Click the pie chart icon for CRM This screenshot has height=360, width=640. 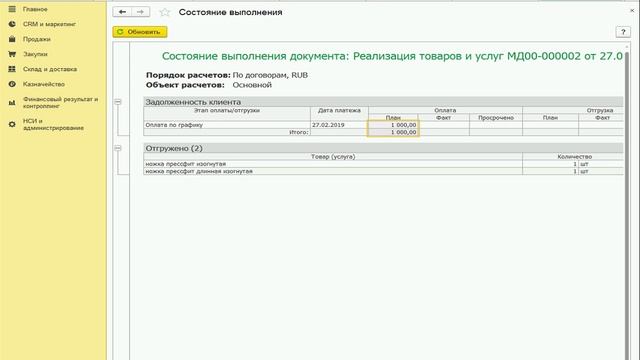click(x=12, y=24)
